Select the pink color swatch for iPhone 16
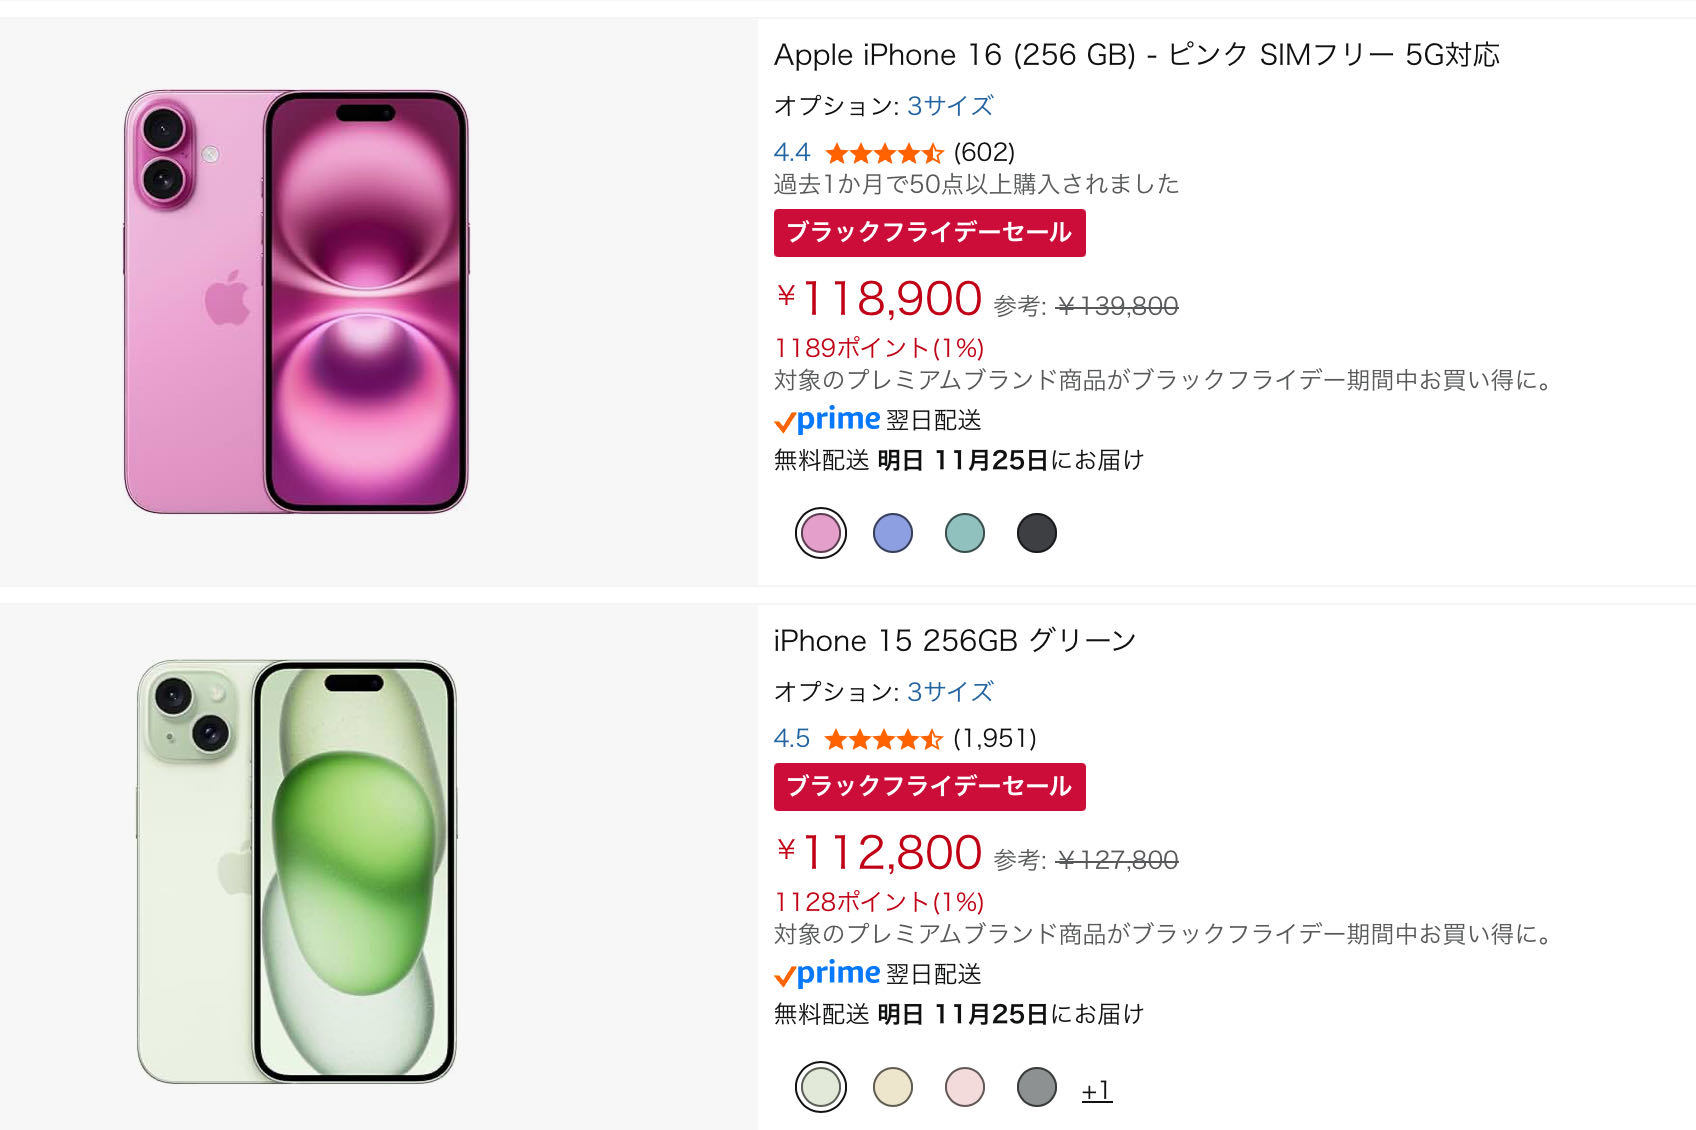Image resolution: width=1696 pixels, height=1130 pixels. (821, 533)
